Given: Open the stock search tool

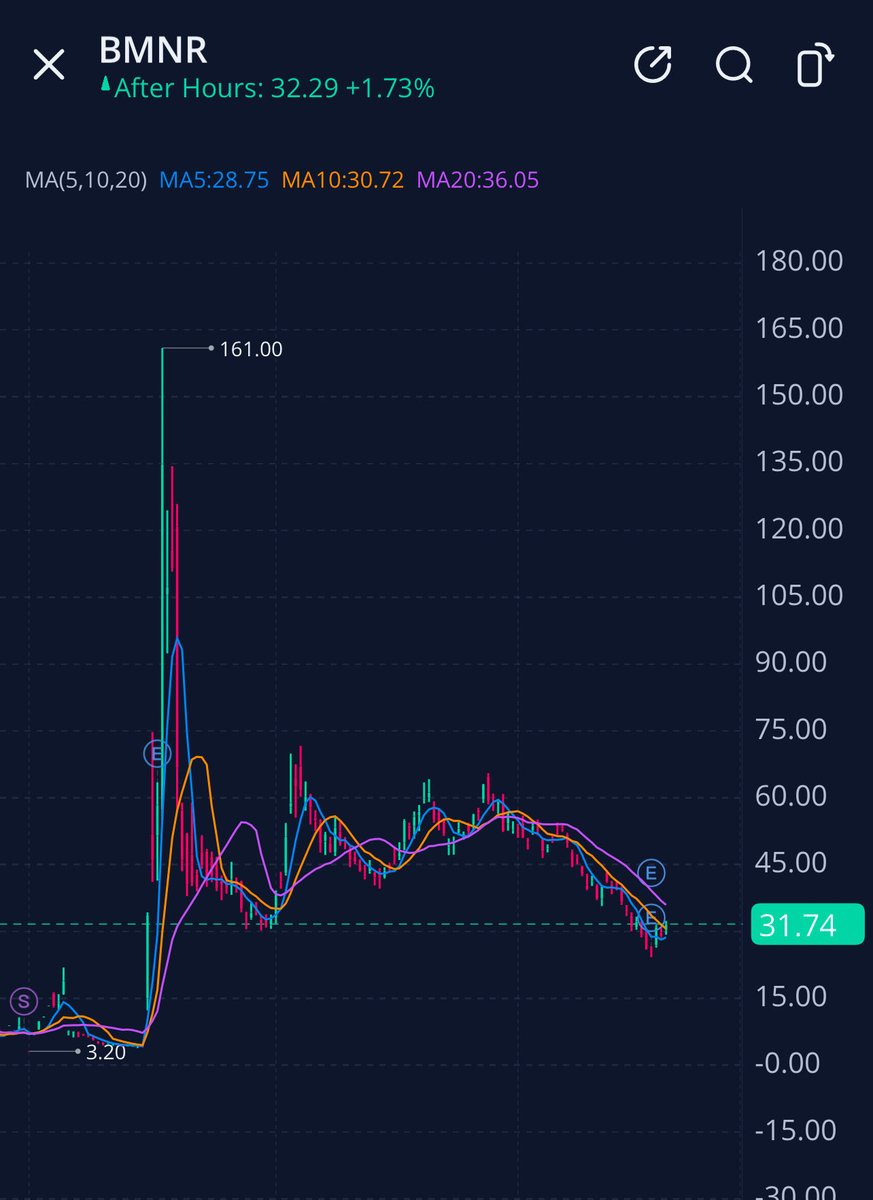Looking at the screenshot, I should 734,66.
